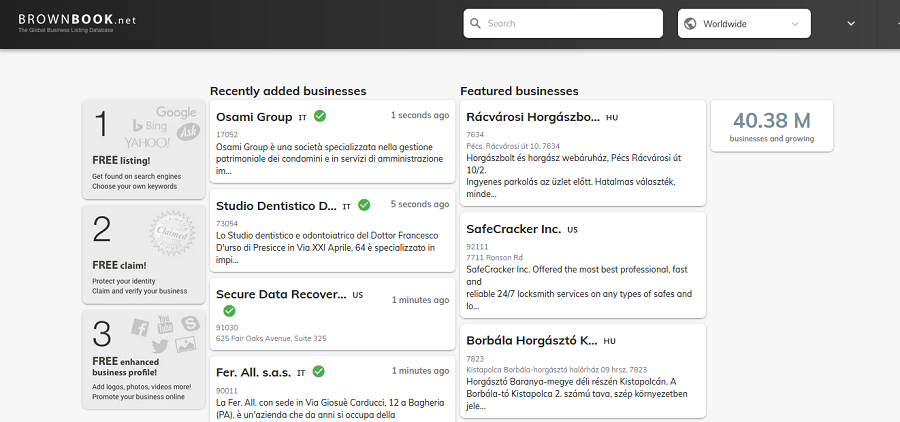Click address '625 Fair Oaks Avenue, Suite 325'
This screenshot has height=422, width=900.
pos(271,338)
